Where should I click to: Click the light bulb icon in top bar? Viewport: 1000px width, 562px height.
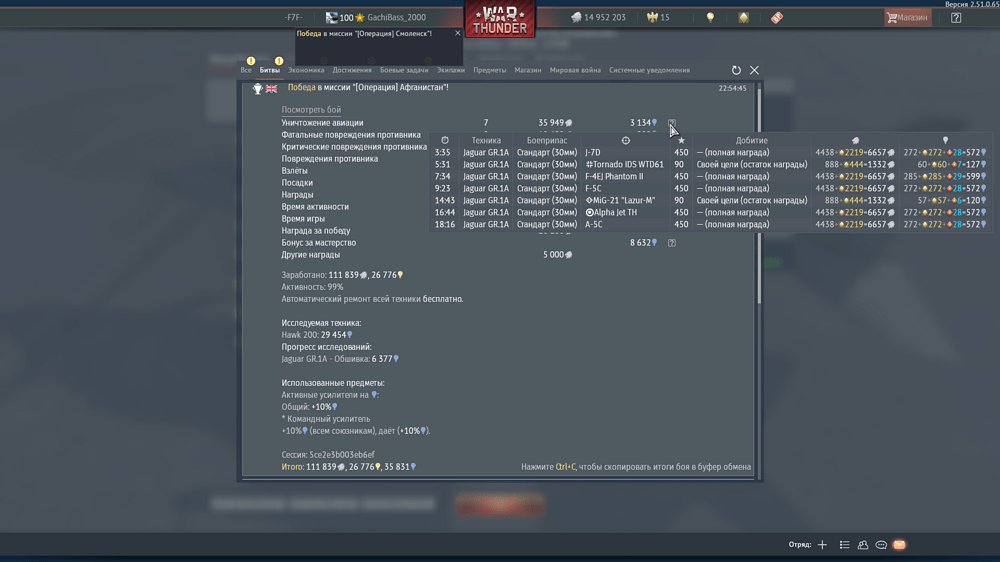click(710, 18)
